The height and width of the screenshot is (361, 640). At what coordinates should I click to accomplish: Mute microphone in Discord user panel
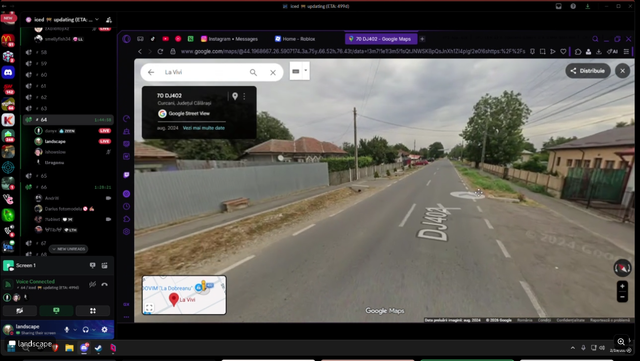(x=67, y=330)
